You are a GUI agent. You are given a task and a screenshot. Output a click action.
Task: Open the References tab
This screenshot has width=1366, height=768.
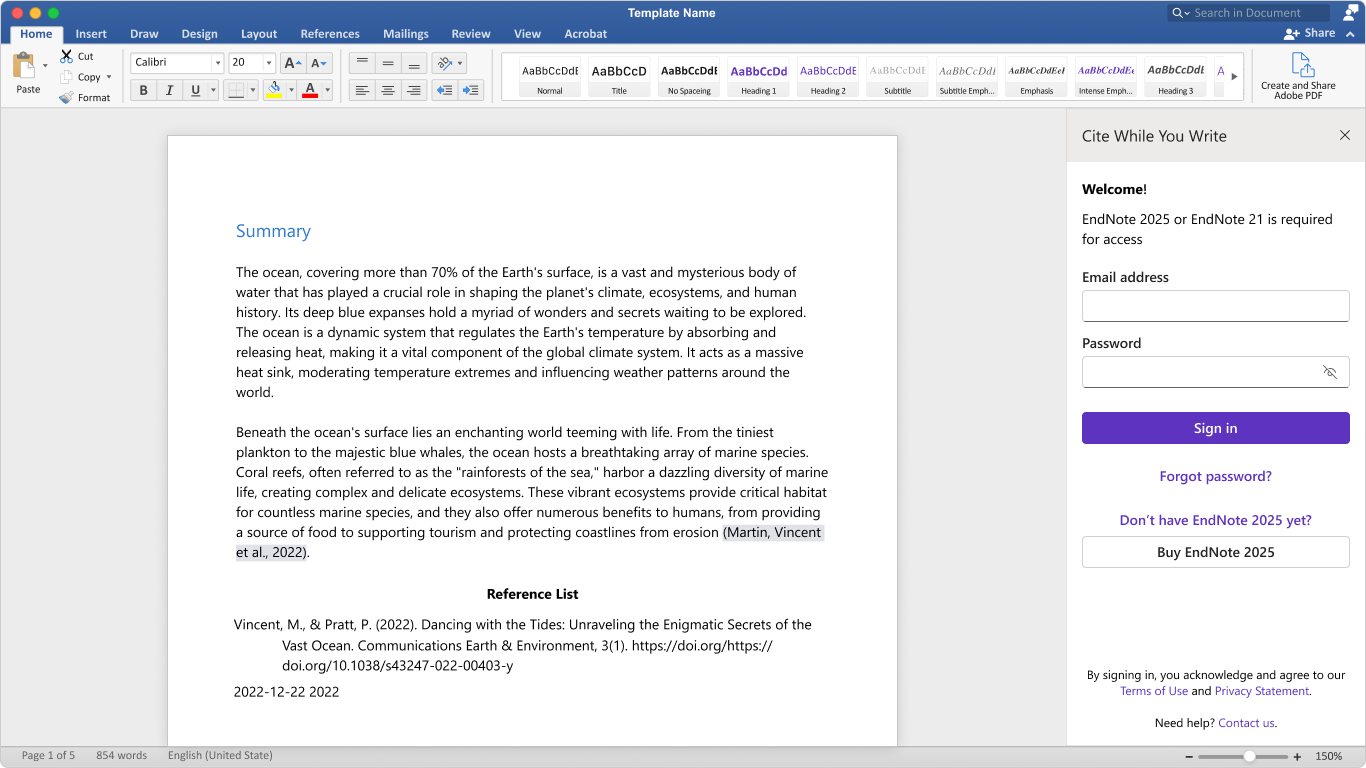point(330,34)
